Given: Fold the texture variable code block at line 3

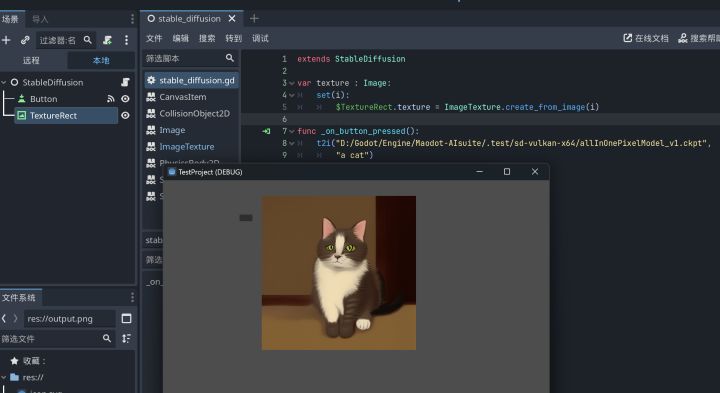Looking at the screenshot, I should point(292,83).
